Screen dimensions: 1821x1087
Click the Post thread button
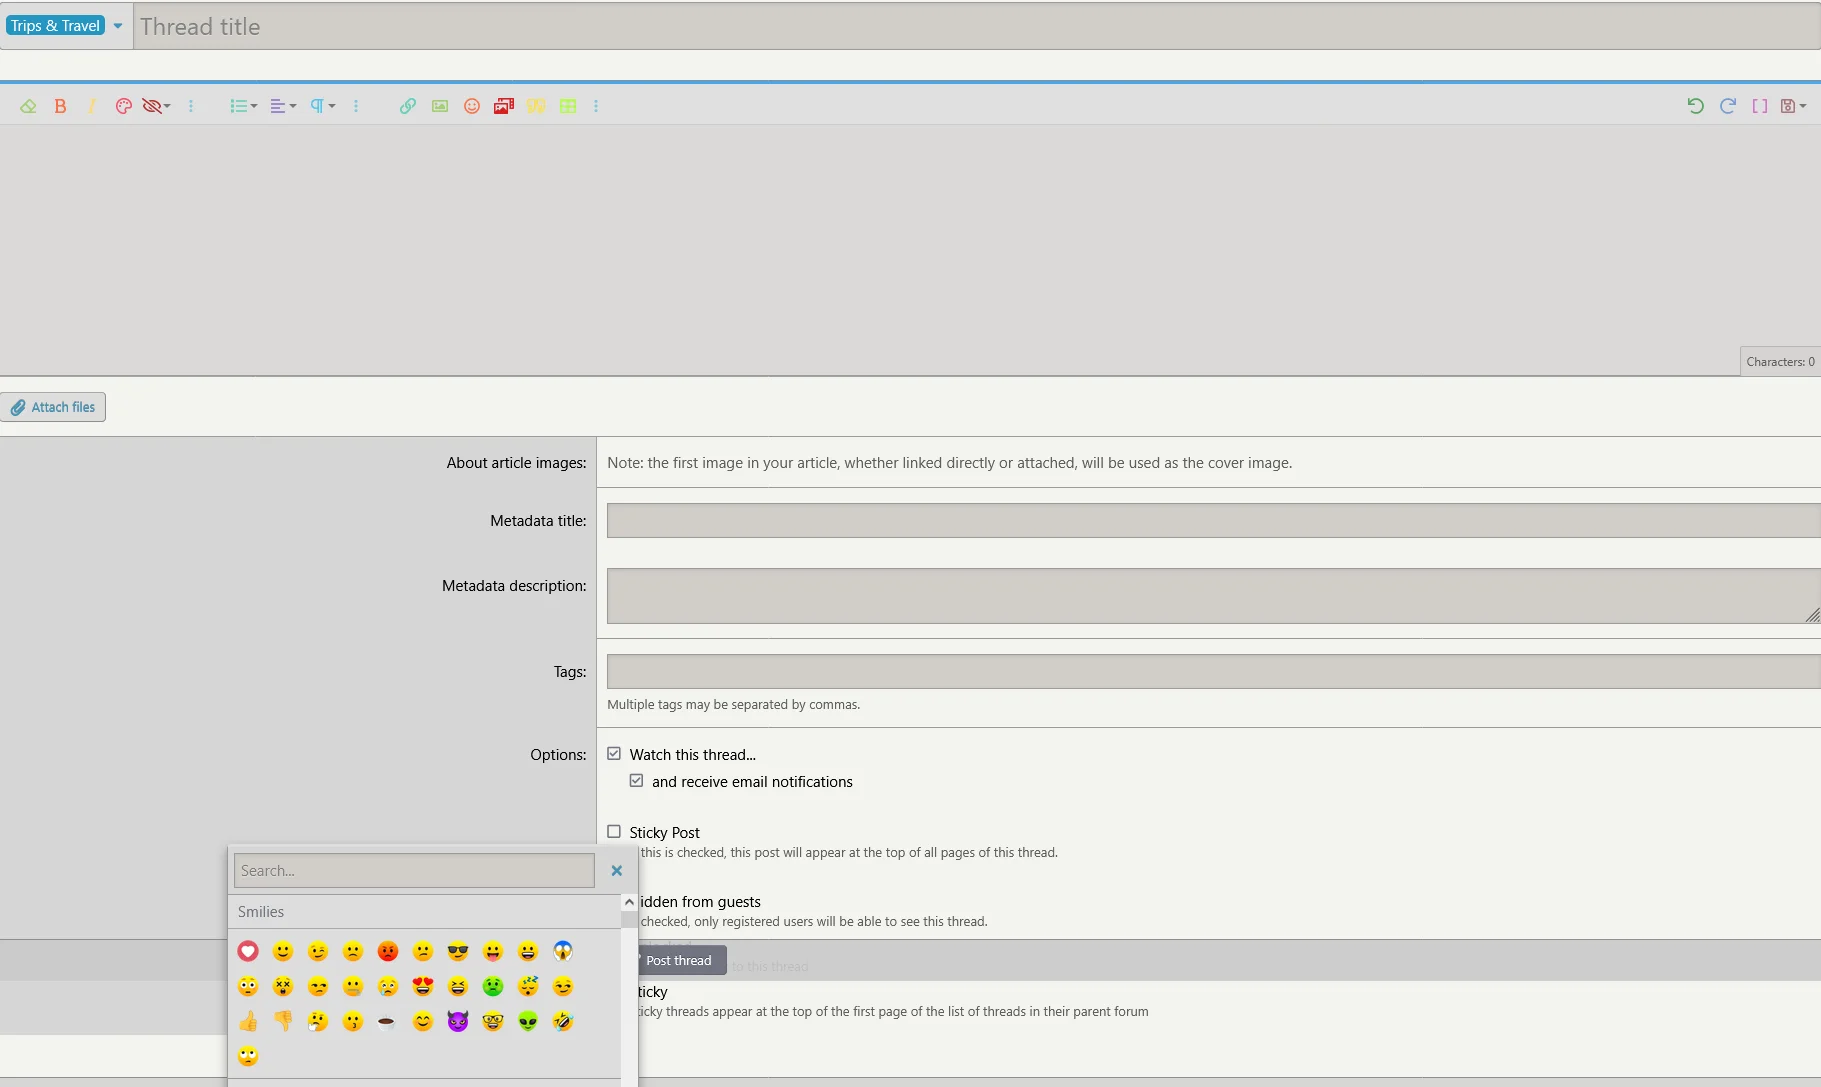(678, 960)
